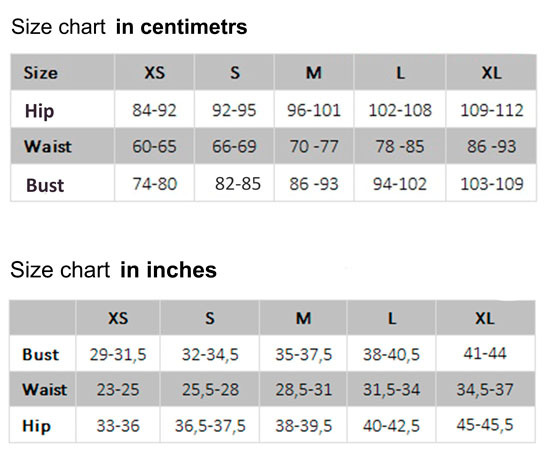Click the inches XL hip cell 45-45,5
Image resolution: width=550 pixels, height=460 pixels.
point(485,425)
